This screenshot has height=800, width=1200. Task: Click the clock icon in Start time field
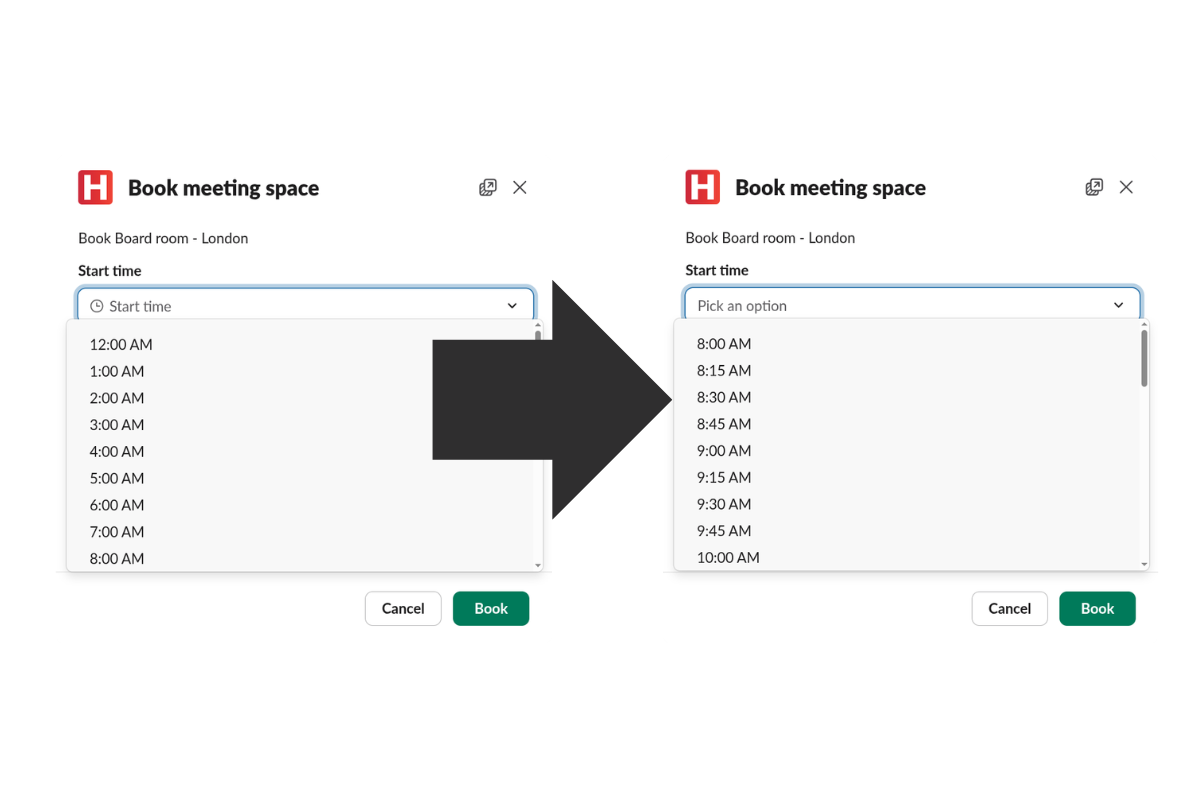[97, 306]
